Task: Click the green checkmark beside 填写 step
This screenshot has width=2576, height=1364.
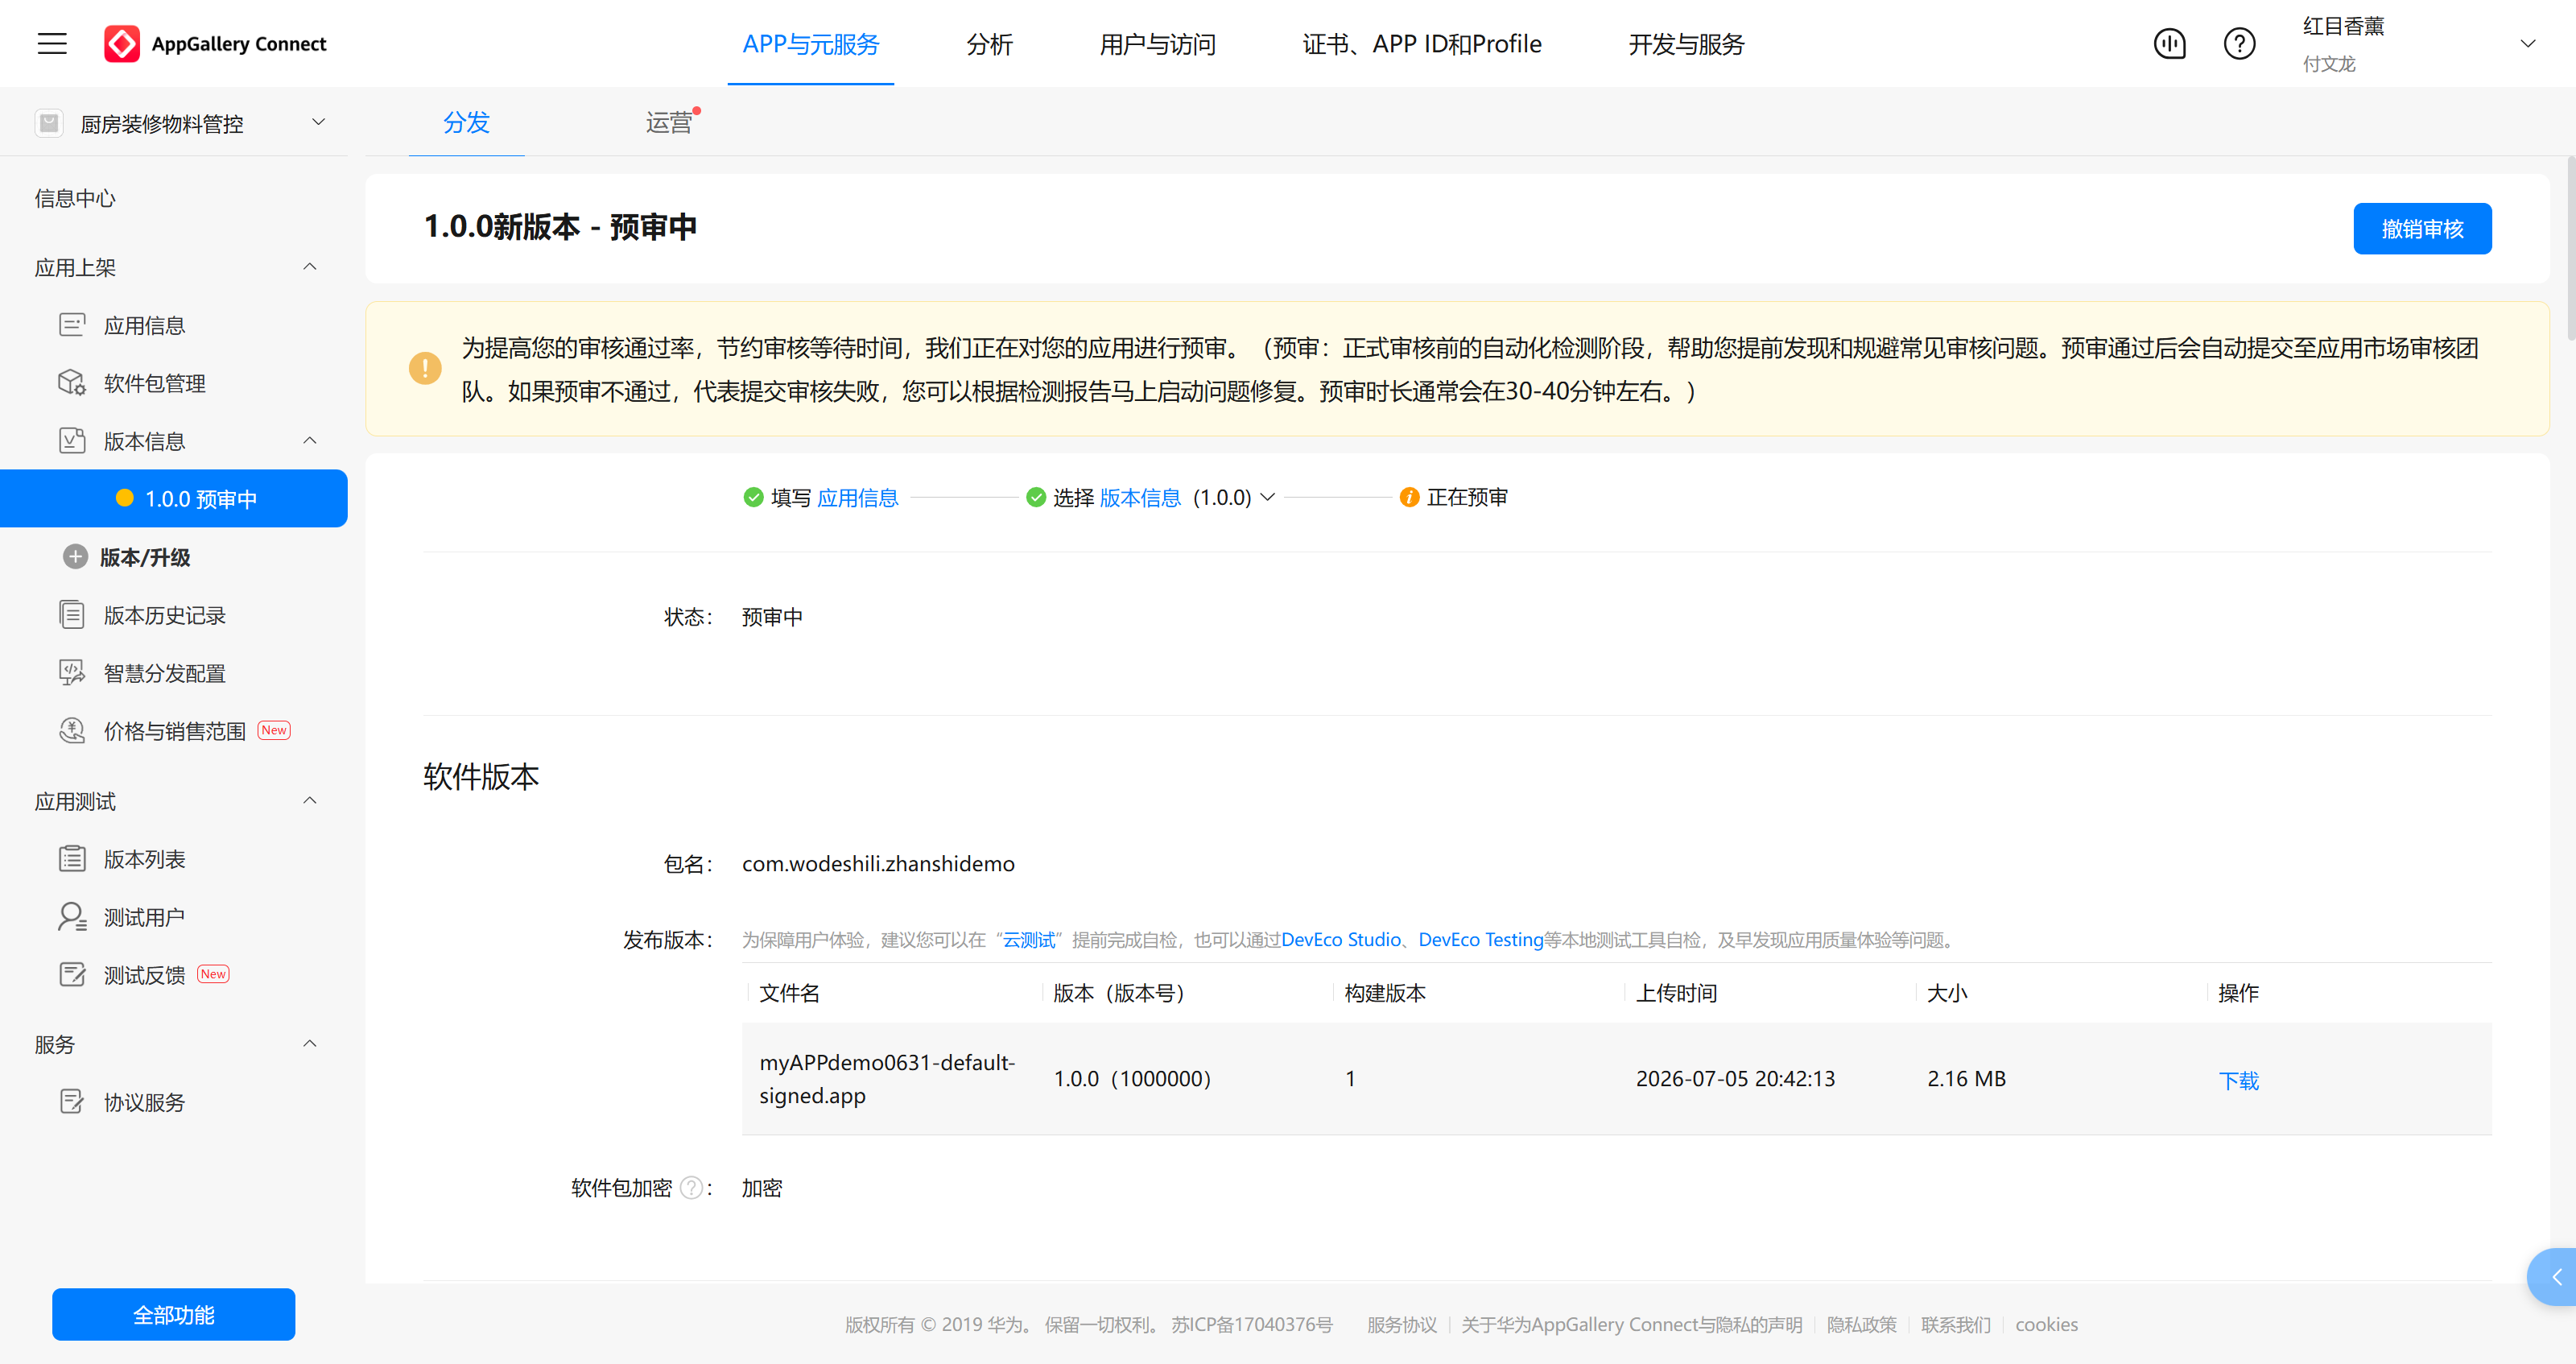Action: 753,497
